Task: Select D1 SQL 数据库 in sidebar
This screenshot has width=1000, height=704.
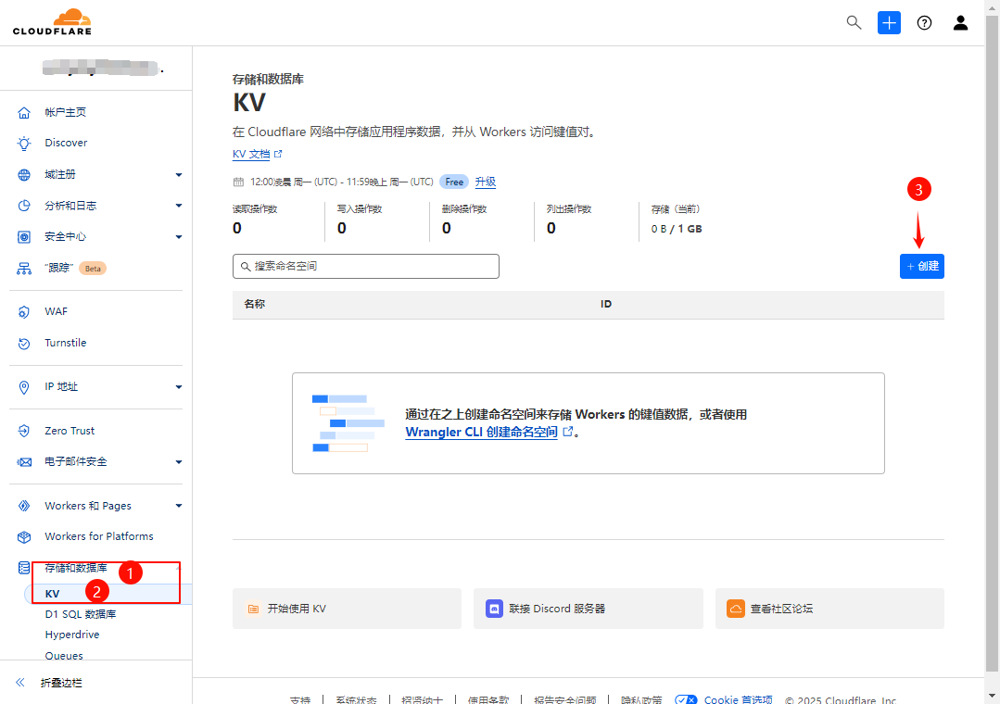Action: pos(80,614)
